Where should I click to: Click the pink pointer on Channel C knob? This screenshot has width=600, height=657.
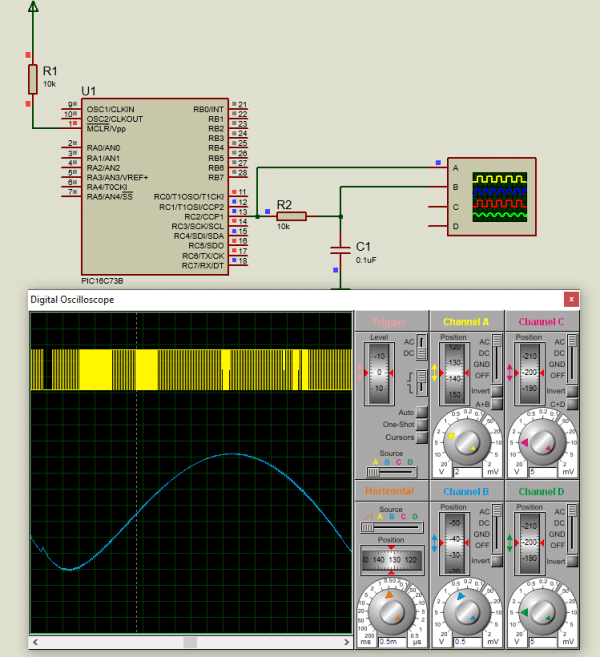click(524, 442)
